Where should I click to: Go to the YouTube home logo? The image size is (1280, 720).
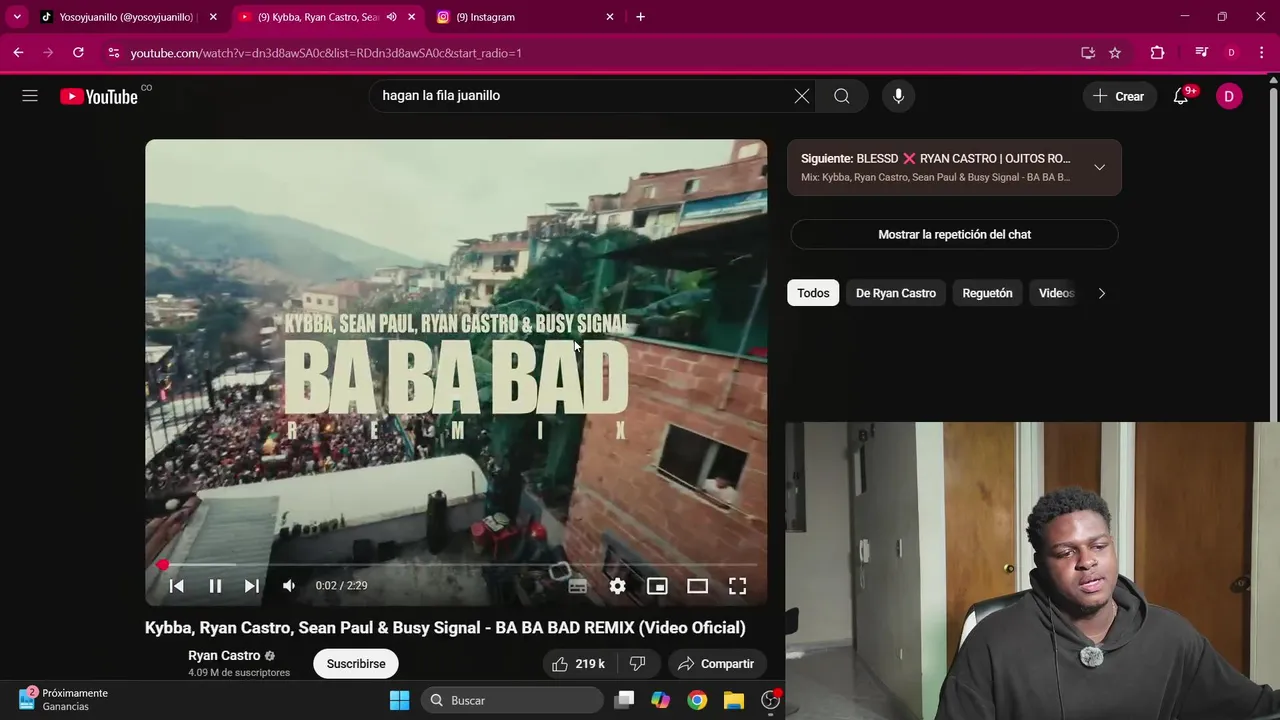click(x=99, y=96)
